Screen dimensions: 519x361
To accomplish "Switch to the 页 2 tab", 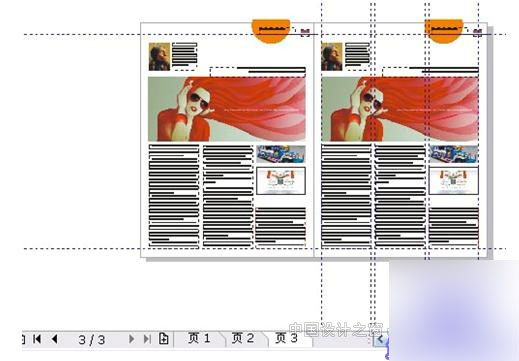I will coord(243,339).
